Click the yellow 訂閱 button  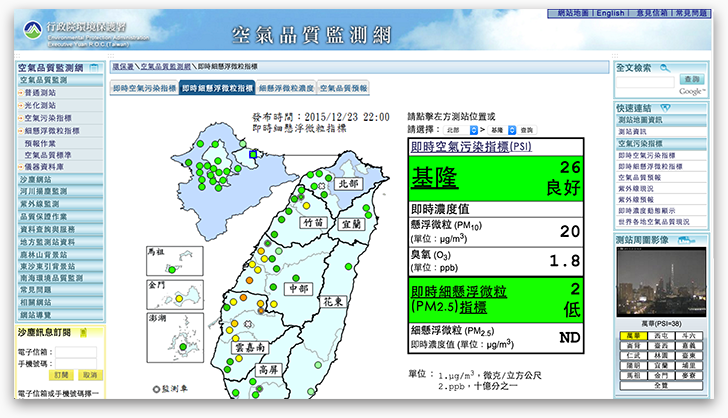pos(61,375)
